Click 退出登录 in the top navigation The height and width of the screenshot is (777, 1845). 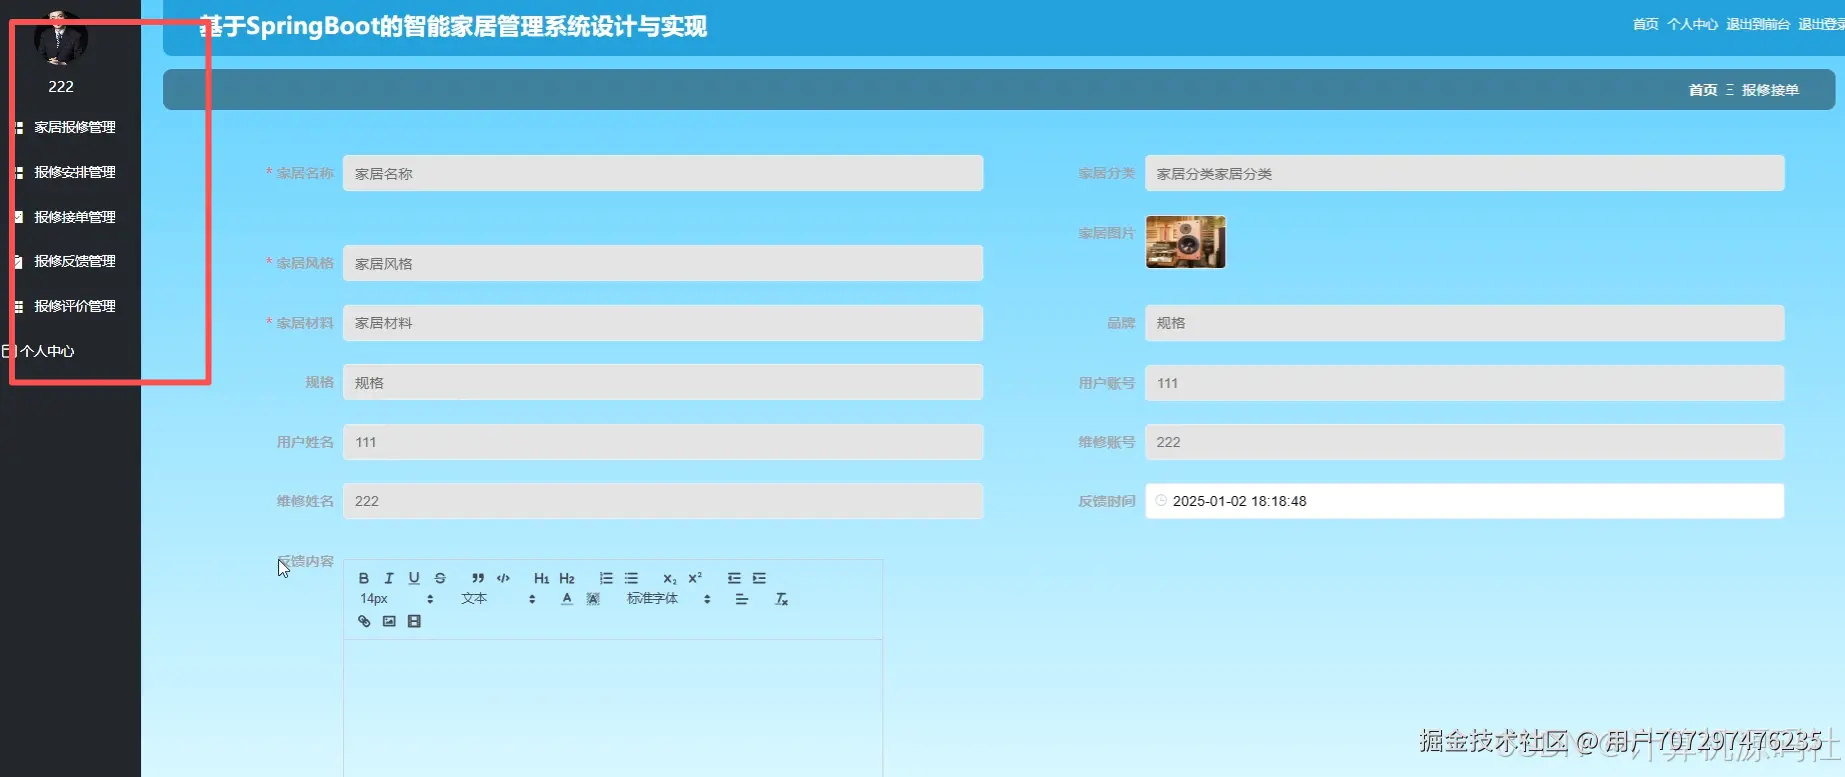pyautogui.click(x=1822, y=24)
